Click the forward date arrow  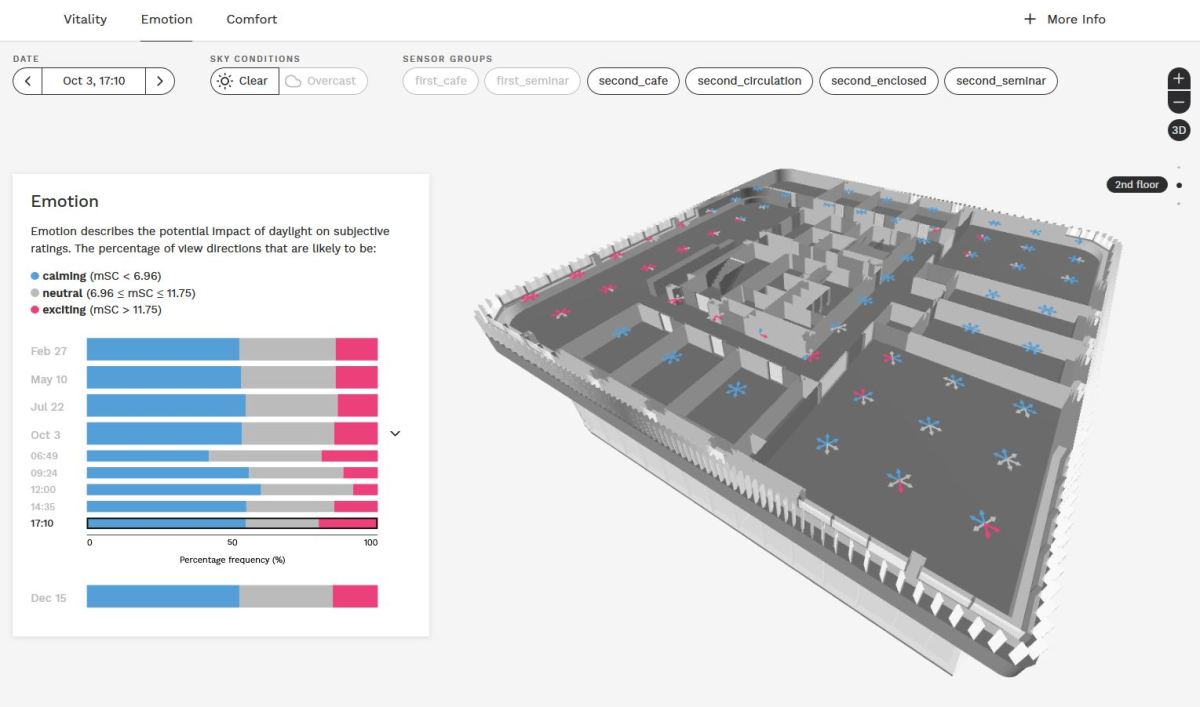point(159,81)
